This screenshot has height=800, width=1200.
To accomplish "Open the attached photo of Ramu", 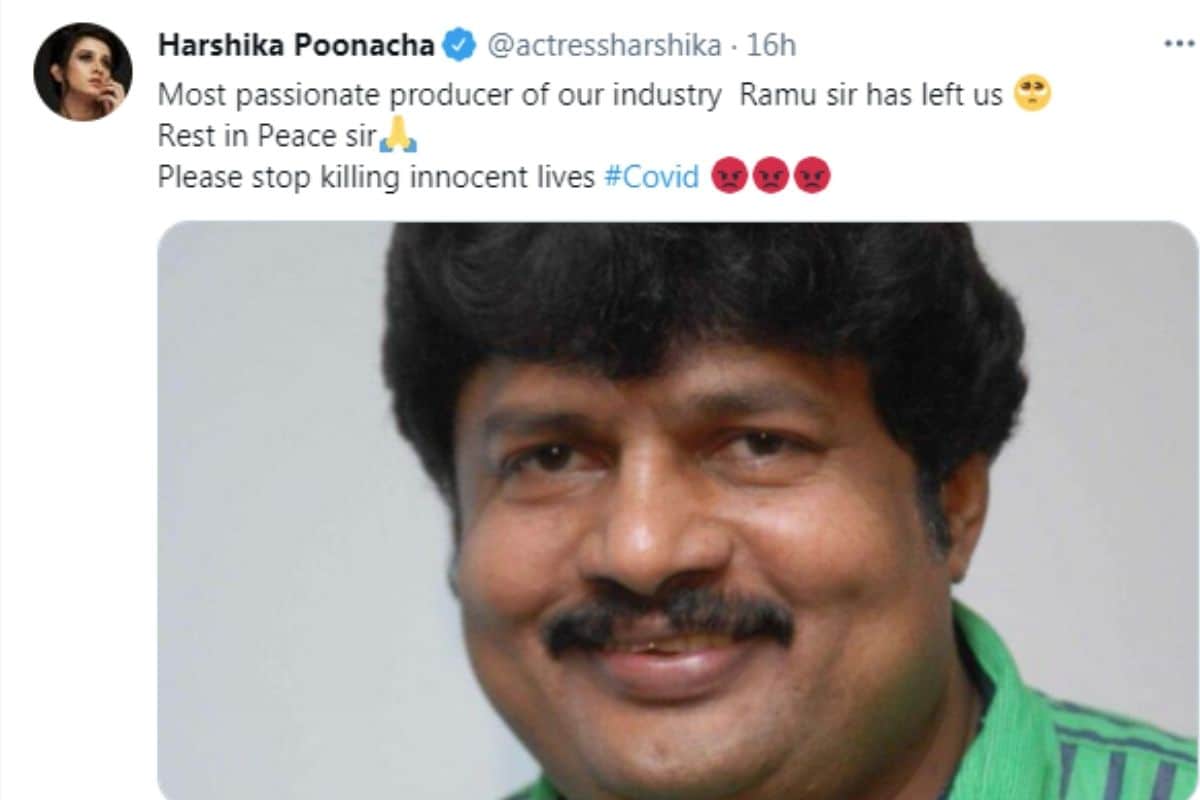I will pos(678,510).
